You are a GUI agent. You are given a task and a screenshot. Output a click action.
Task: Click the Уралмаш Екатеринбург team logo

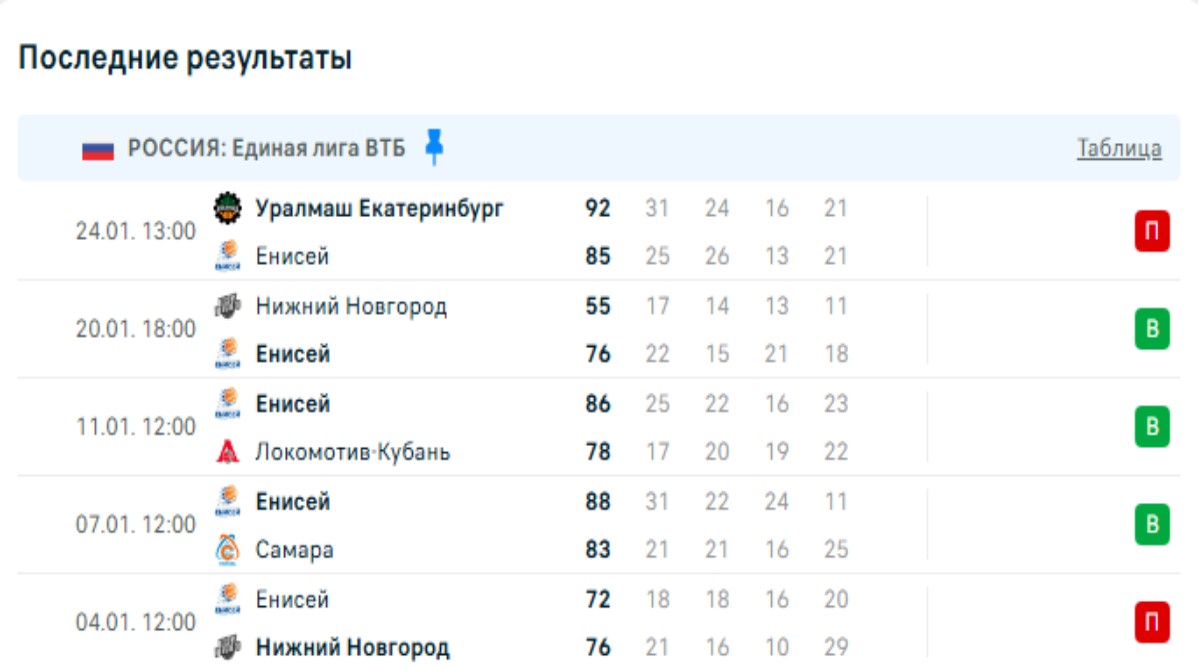pyautogui.click(x=228, y=209)
